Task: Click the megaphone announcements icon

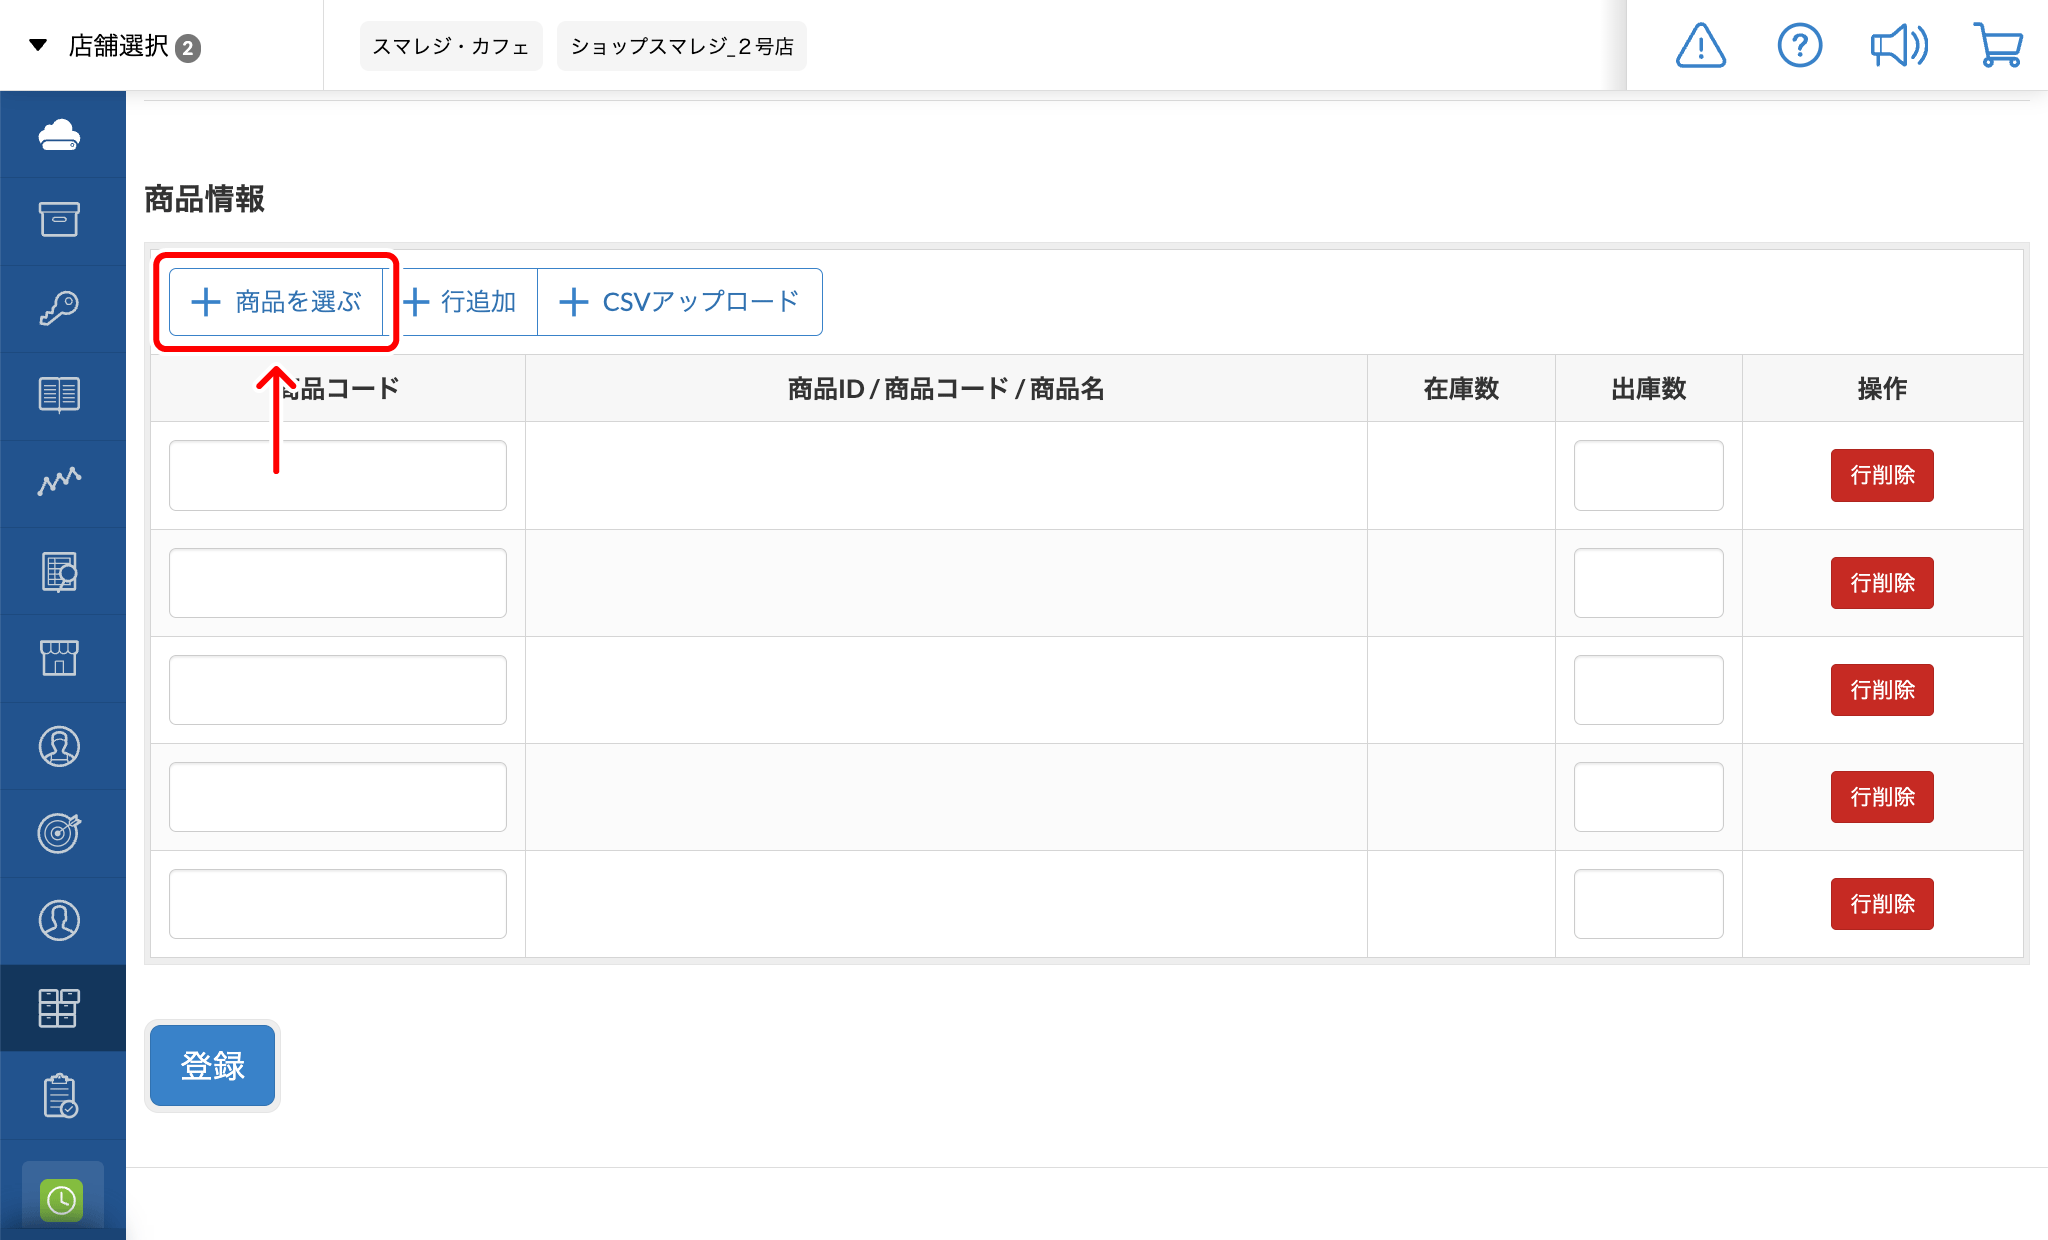Action: (1899, 46)
